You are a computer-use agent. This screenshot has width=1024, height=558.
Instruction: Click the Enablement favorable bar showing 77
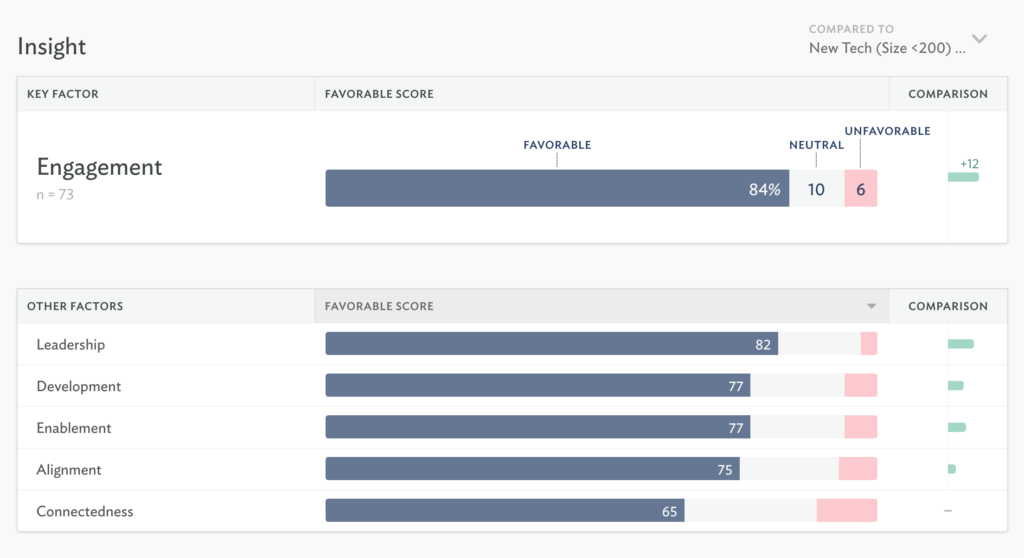tap(538, 427)
